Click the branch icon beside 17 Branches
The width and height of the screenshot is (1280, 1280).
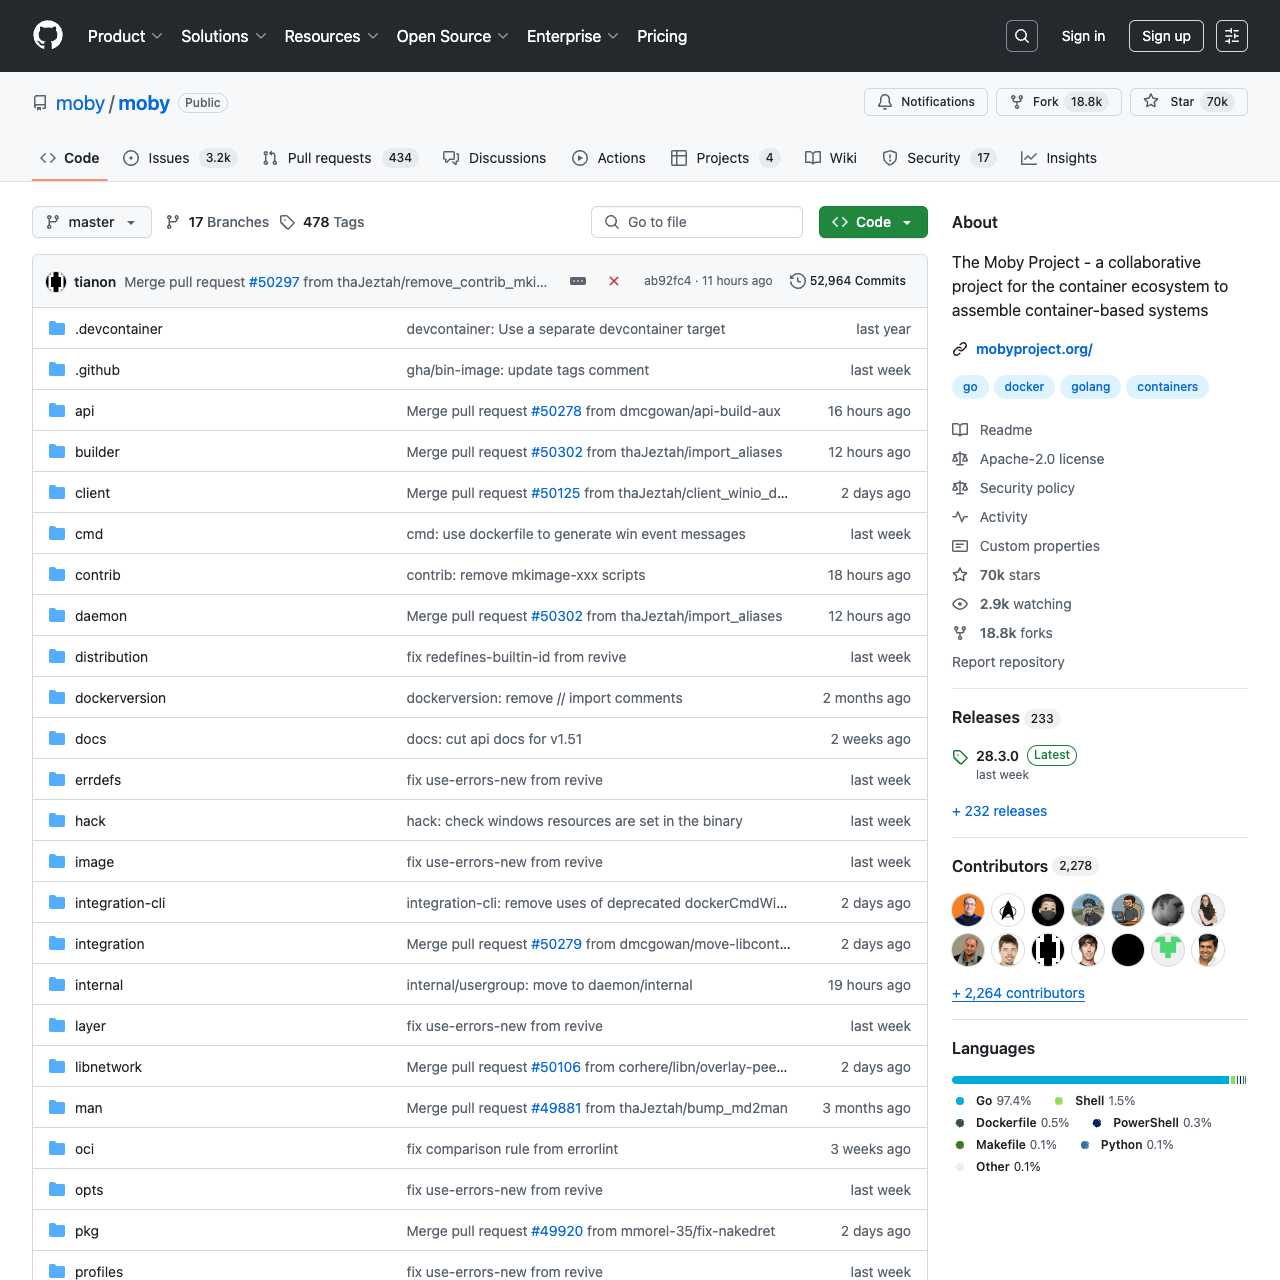coord(173,222)
